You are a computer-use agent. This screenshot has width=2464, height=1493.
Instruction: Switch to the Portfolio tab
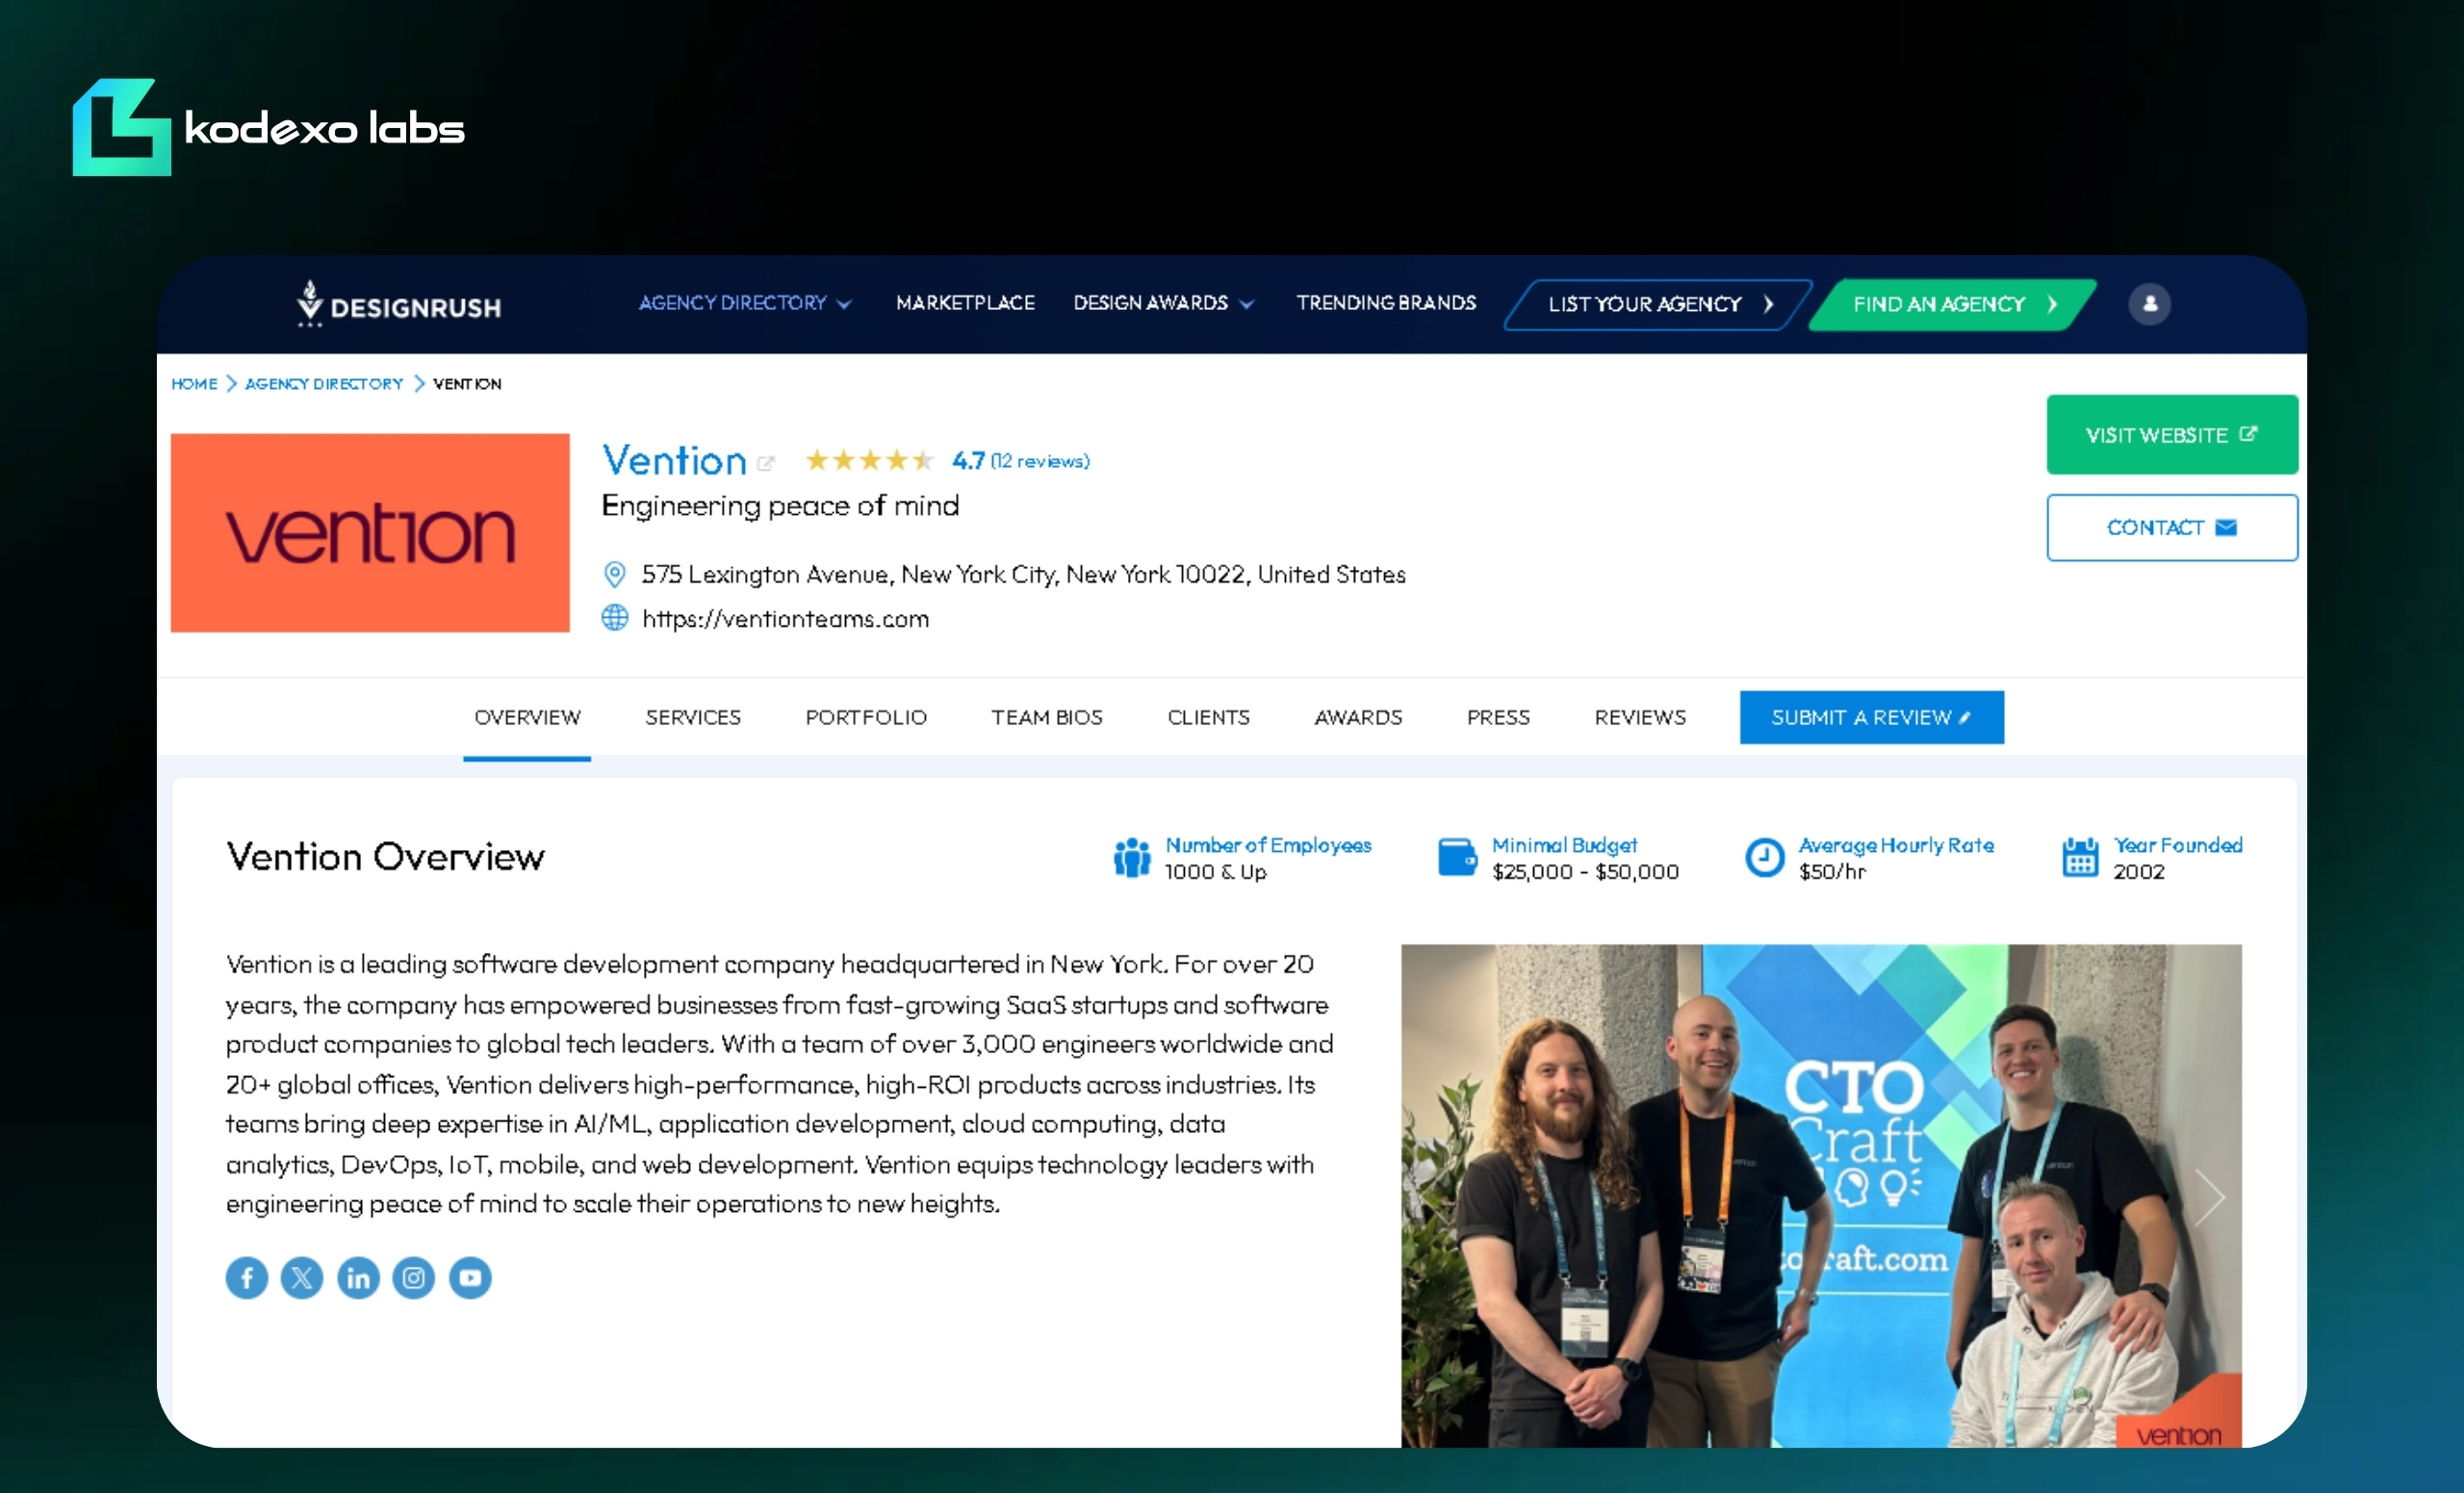(866, 717)
